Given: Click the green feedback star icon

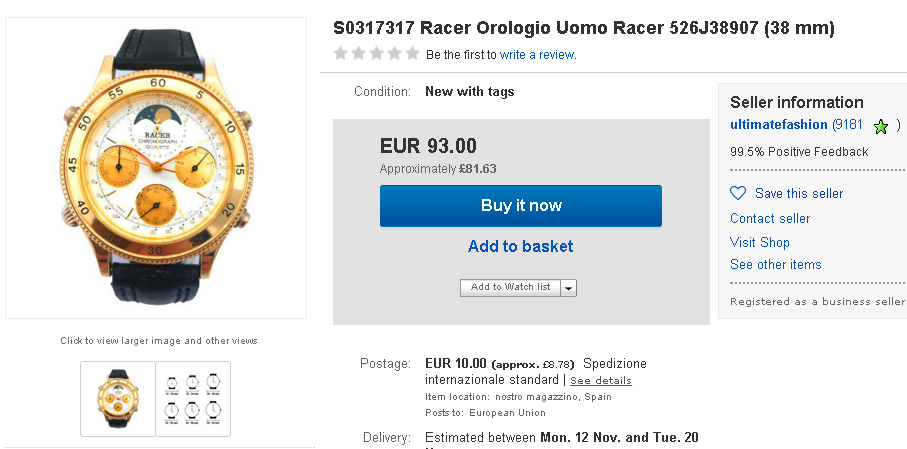Looking at the screenshot, I should [x=880, y=126].
